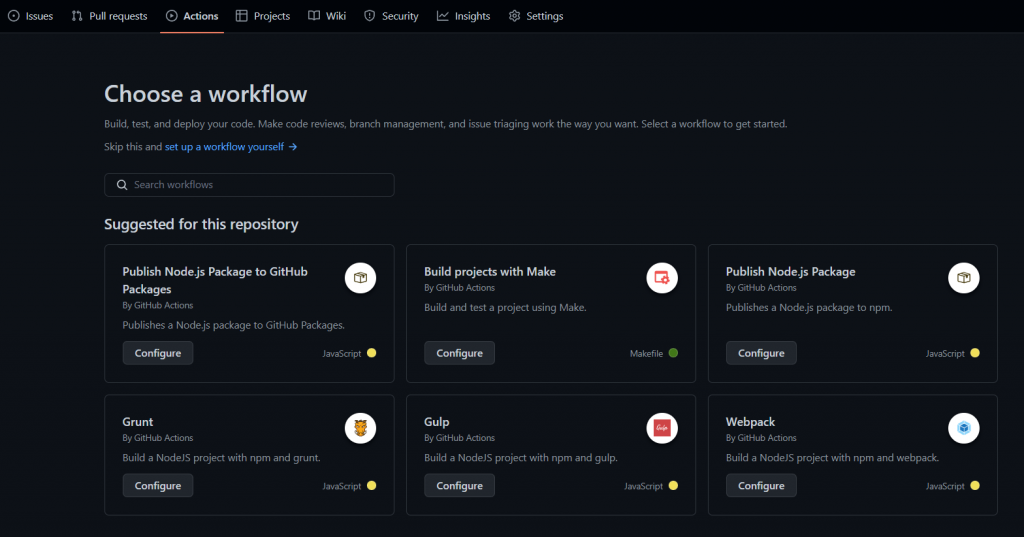
Task: Click JavaScript yellow dot on Webpack card
Action: click(975, 485)
